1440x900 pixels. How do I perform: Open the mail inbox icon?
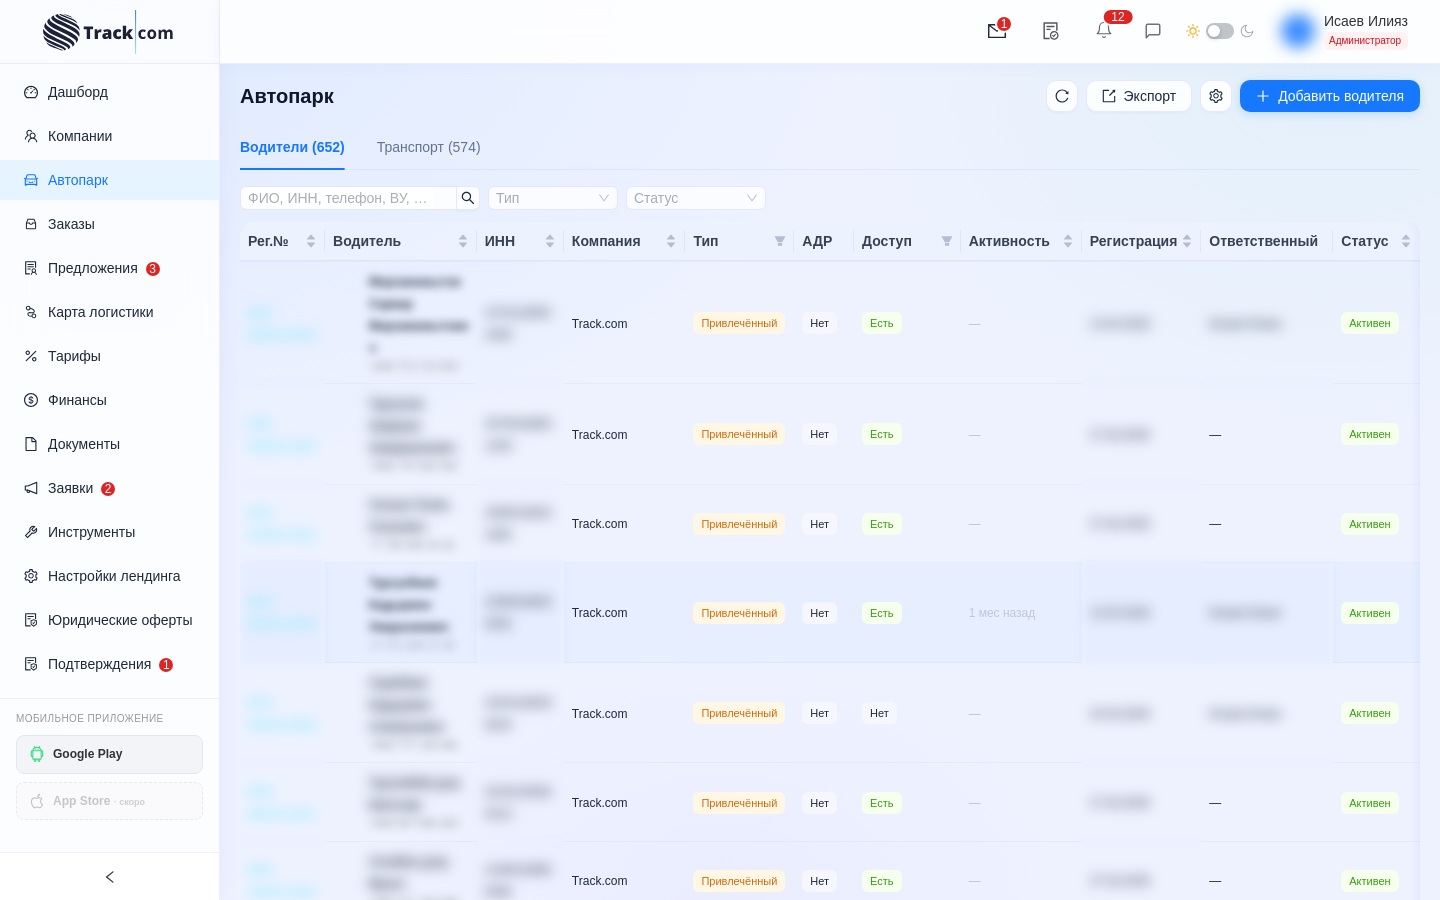997,31
